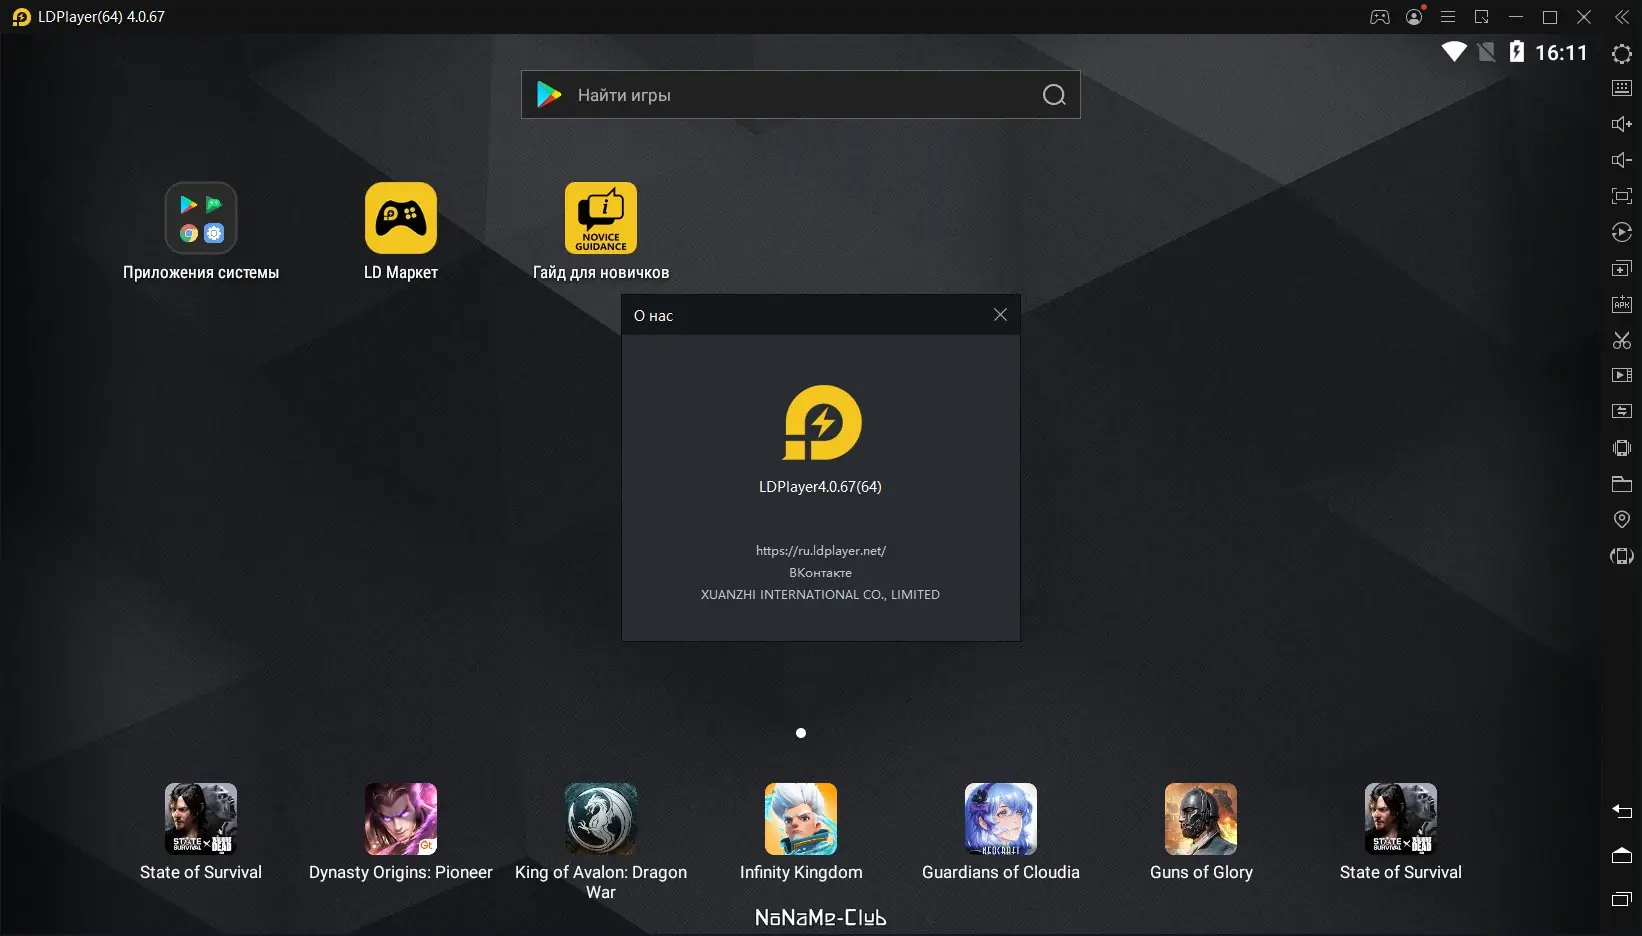Toggle fullscreen mode from sidebar
Viewport: 1642px width, 936px height.
(1622, 196)
